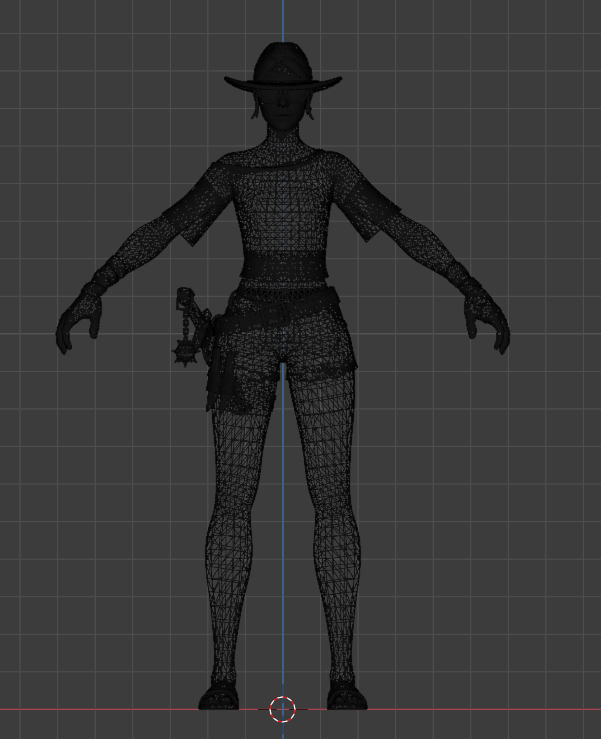This screenshot has width=601, height=739.
Task: Select the hand on the screen's left side
Action: pyautogui.click(x=77, y=324)
